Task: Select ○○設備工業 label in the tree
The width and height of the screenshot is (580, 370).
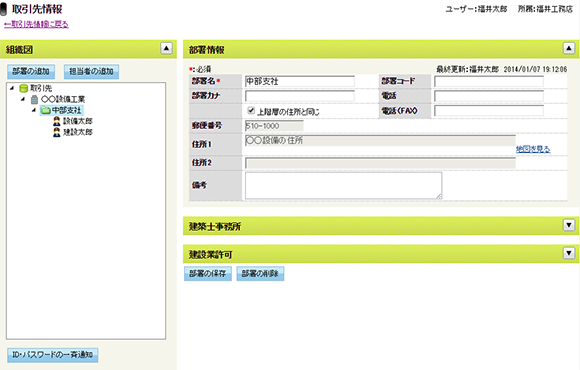Action: tap(63, 99)
